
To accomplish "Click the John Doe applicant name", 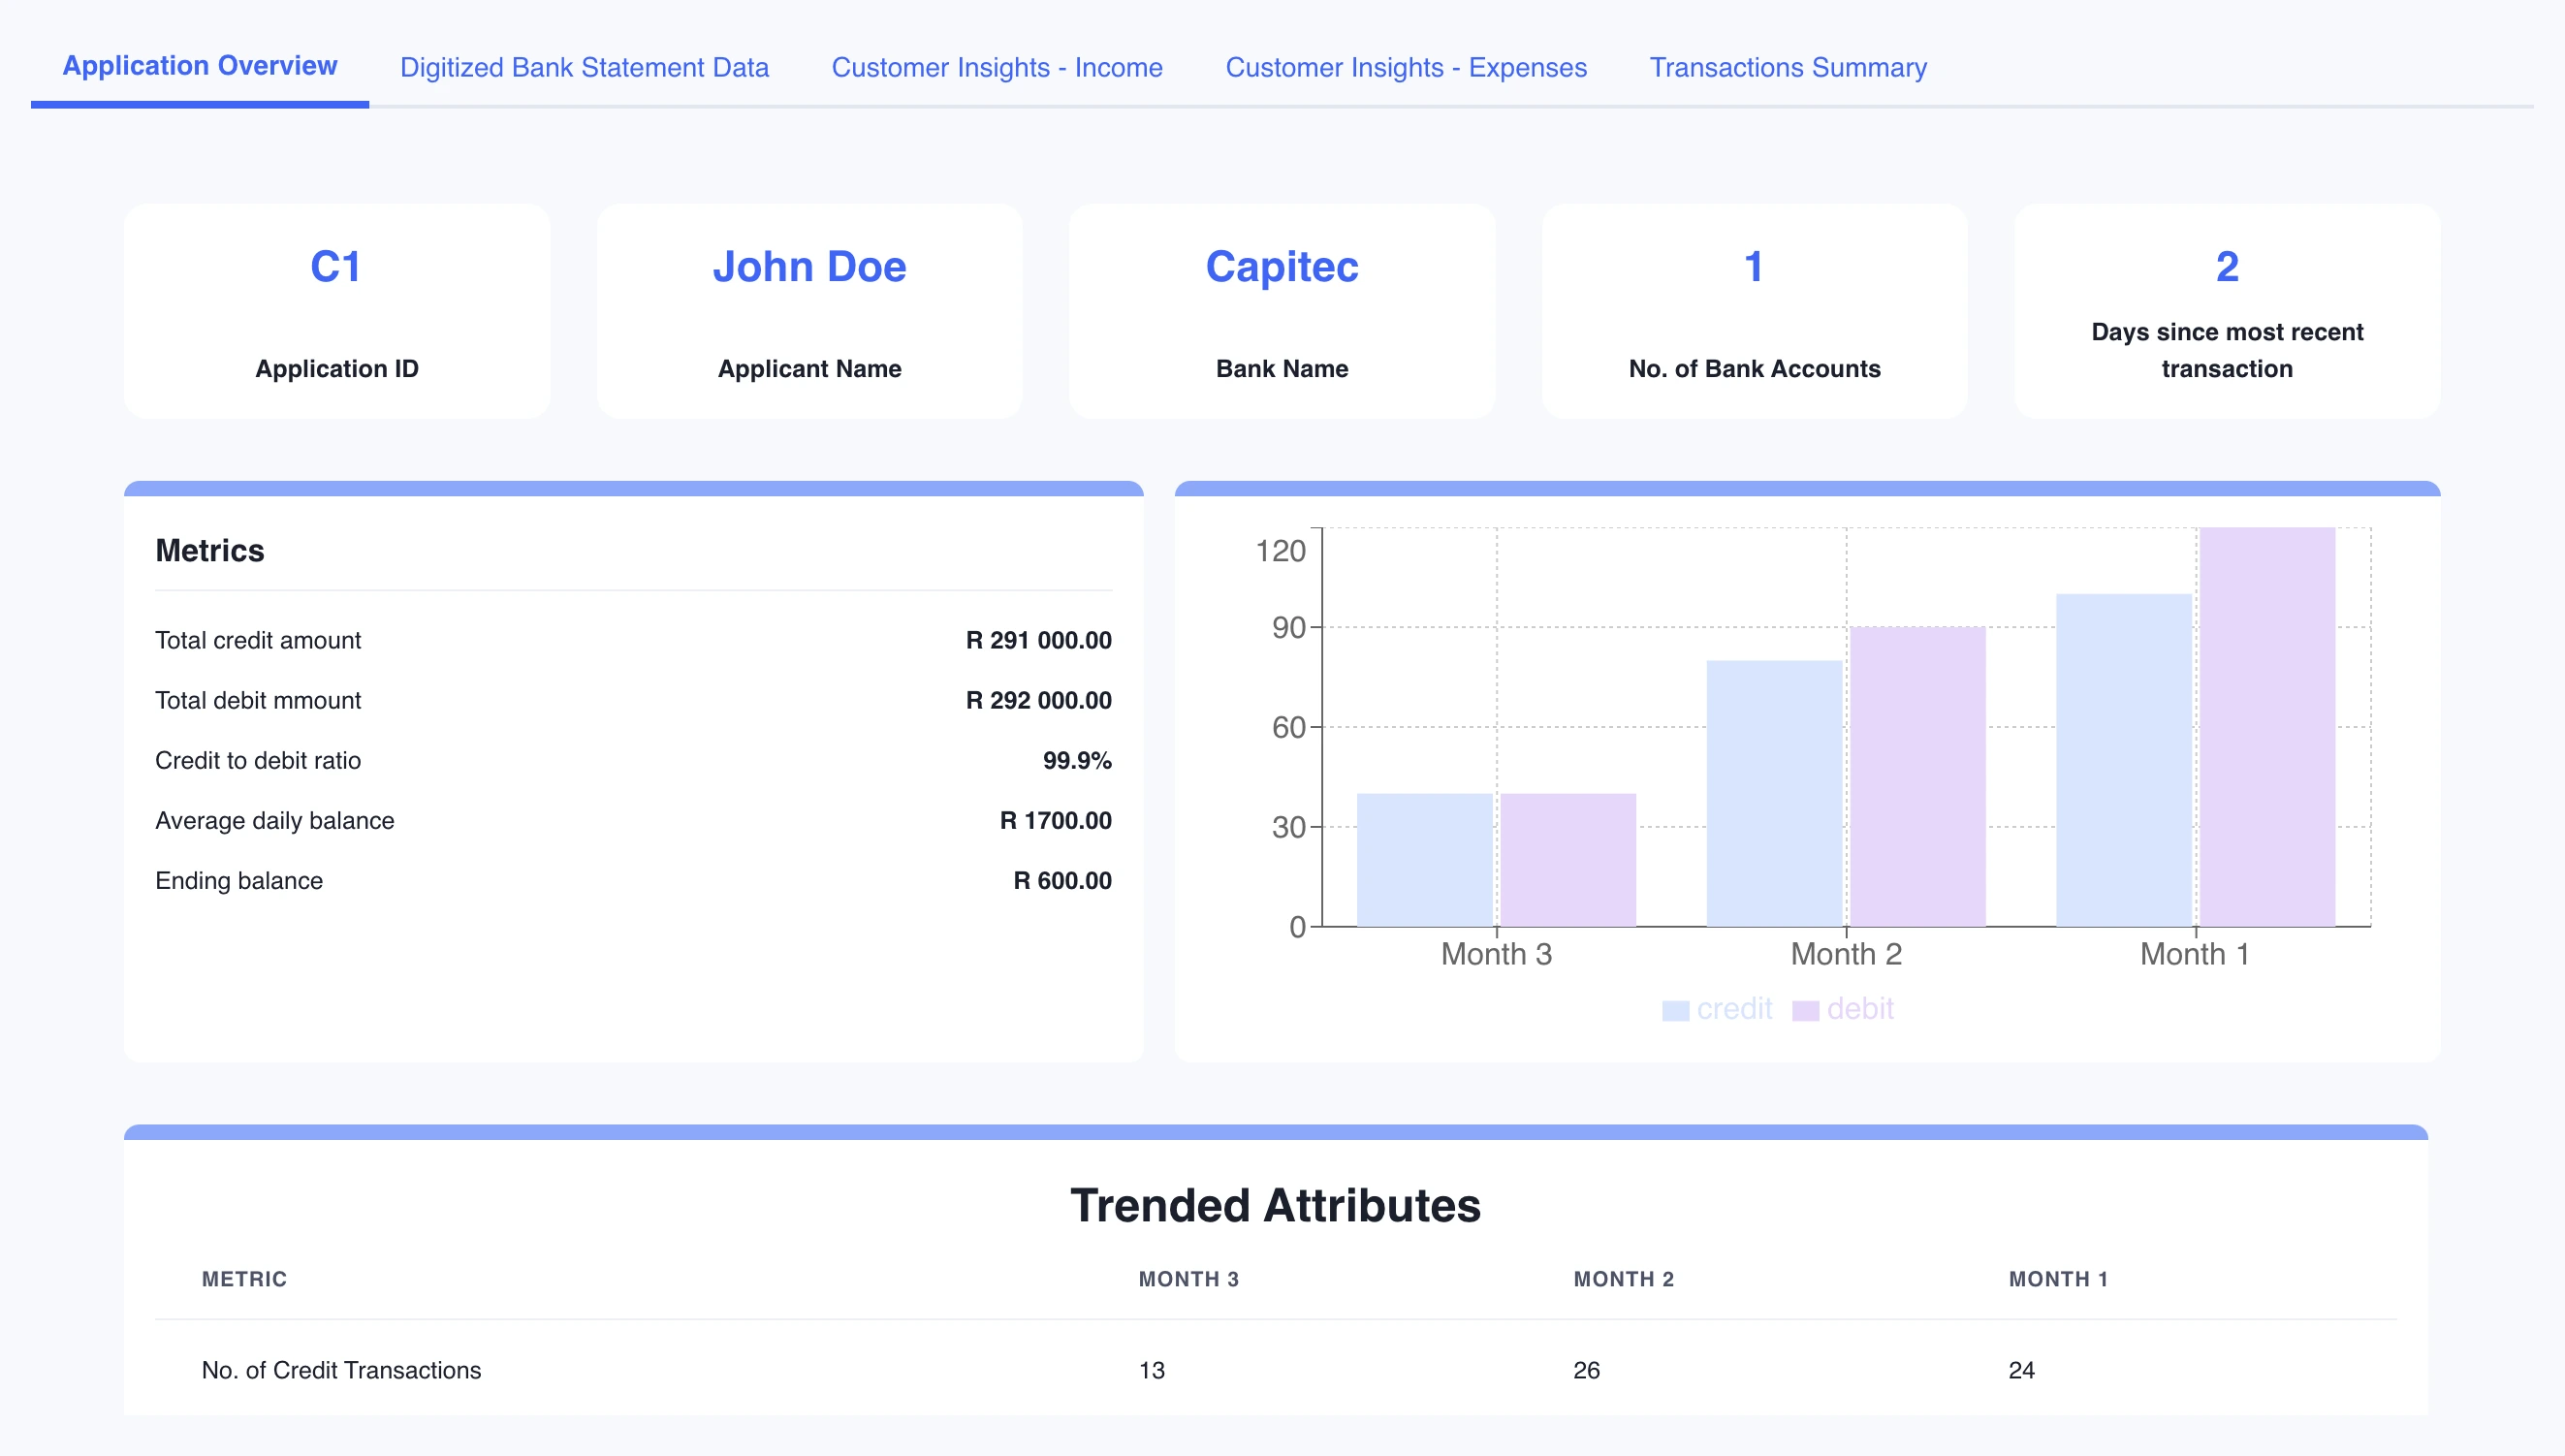I will click(809, 267).
